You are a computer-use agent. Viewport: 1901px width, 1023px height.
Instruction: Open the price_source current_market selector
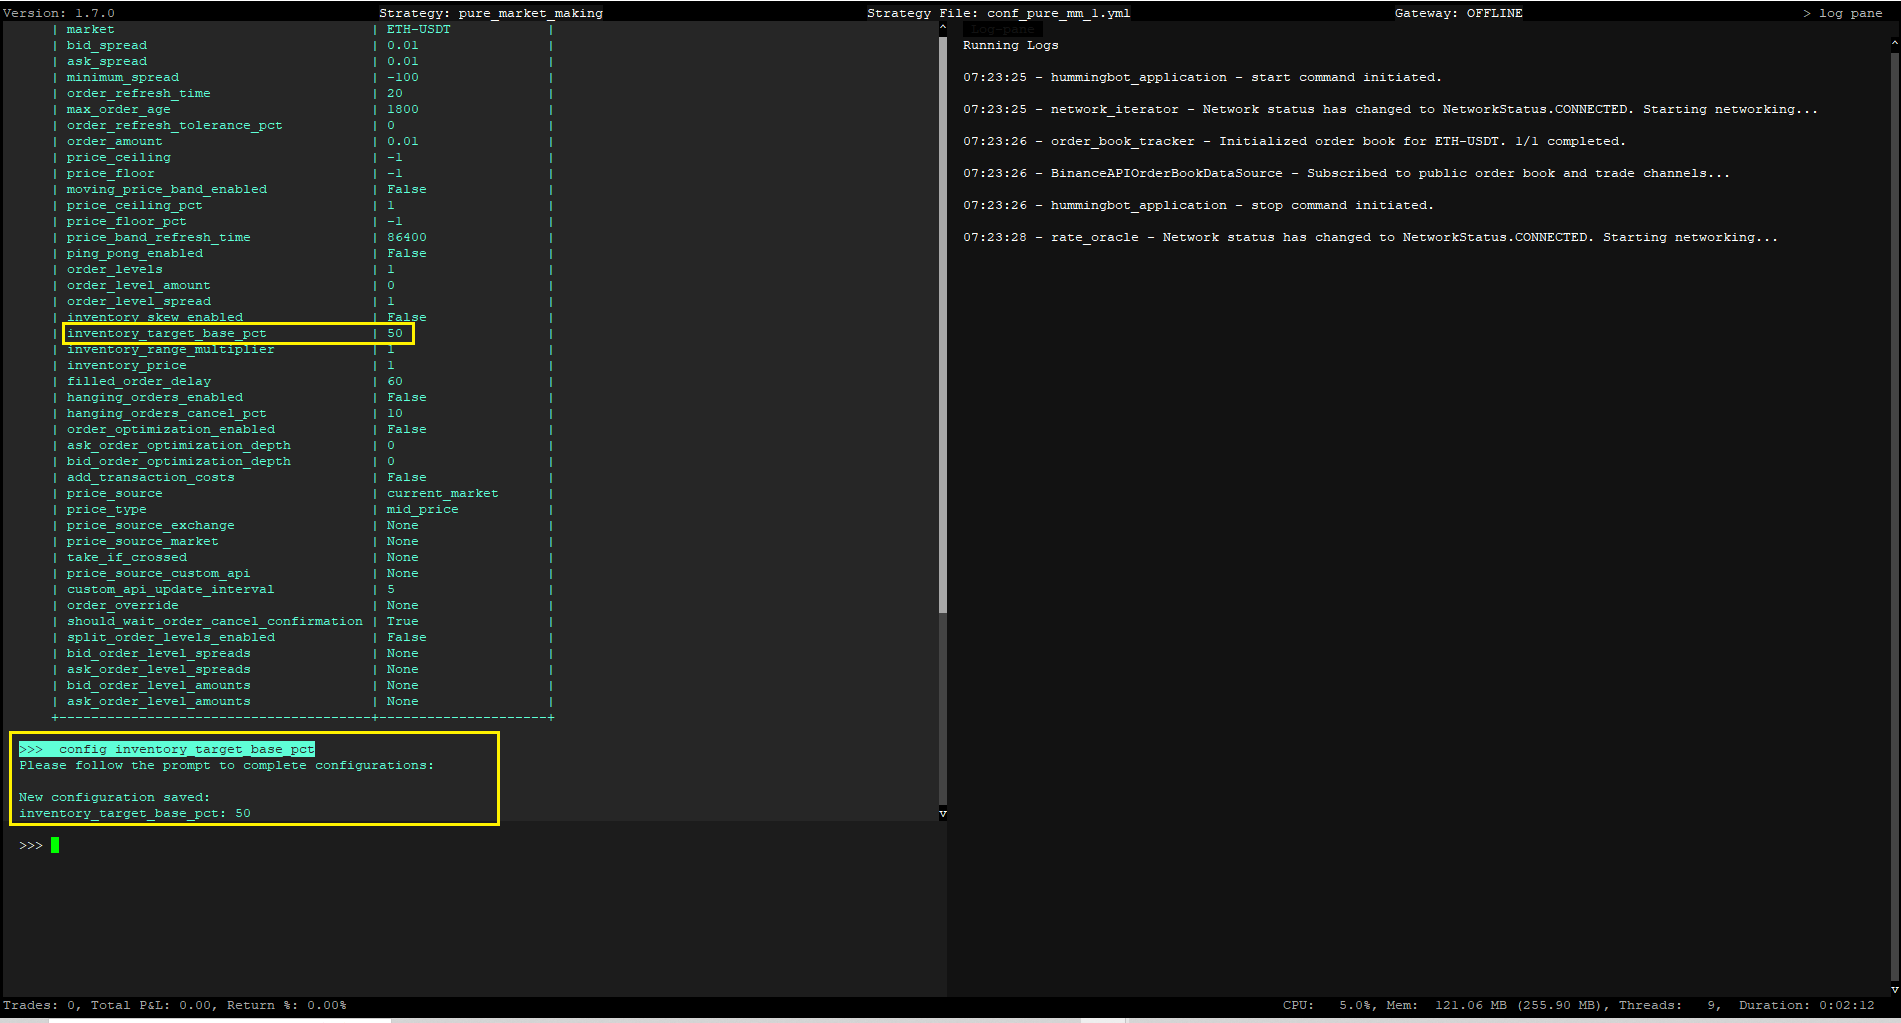point(442,492)
